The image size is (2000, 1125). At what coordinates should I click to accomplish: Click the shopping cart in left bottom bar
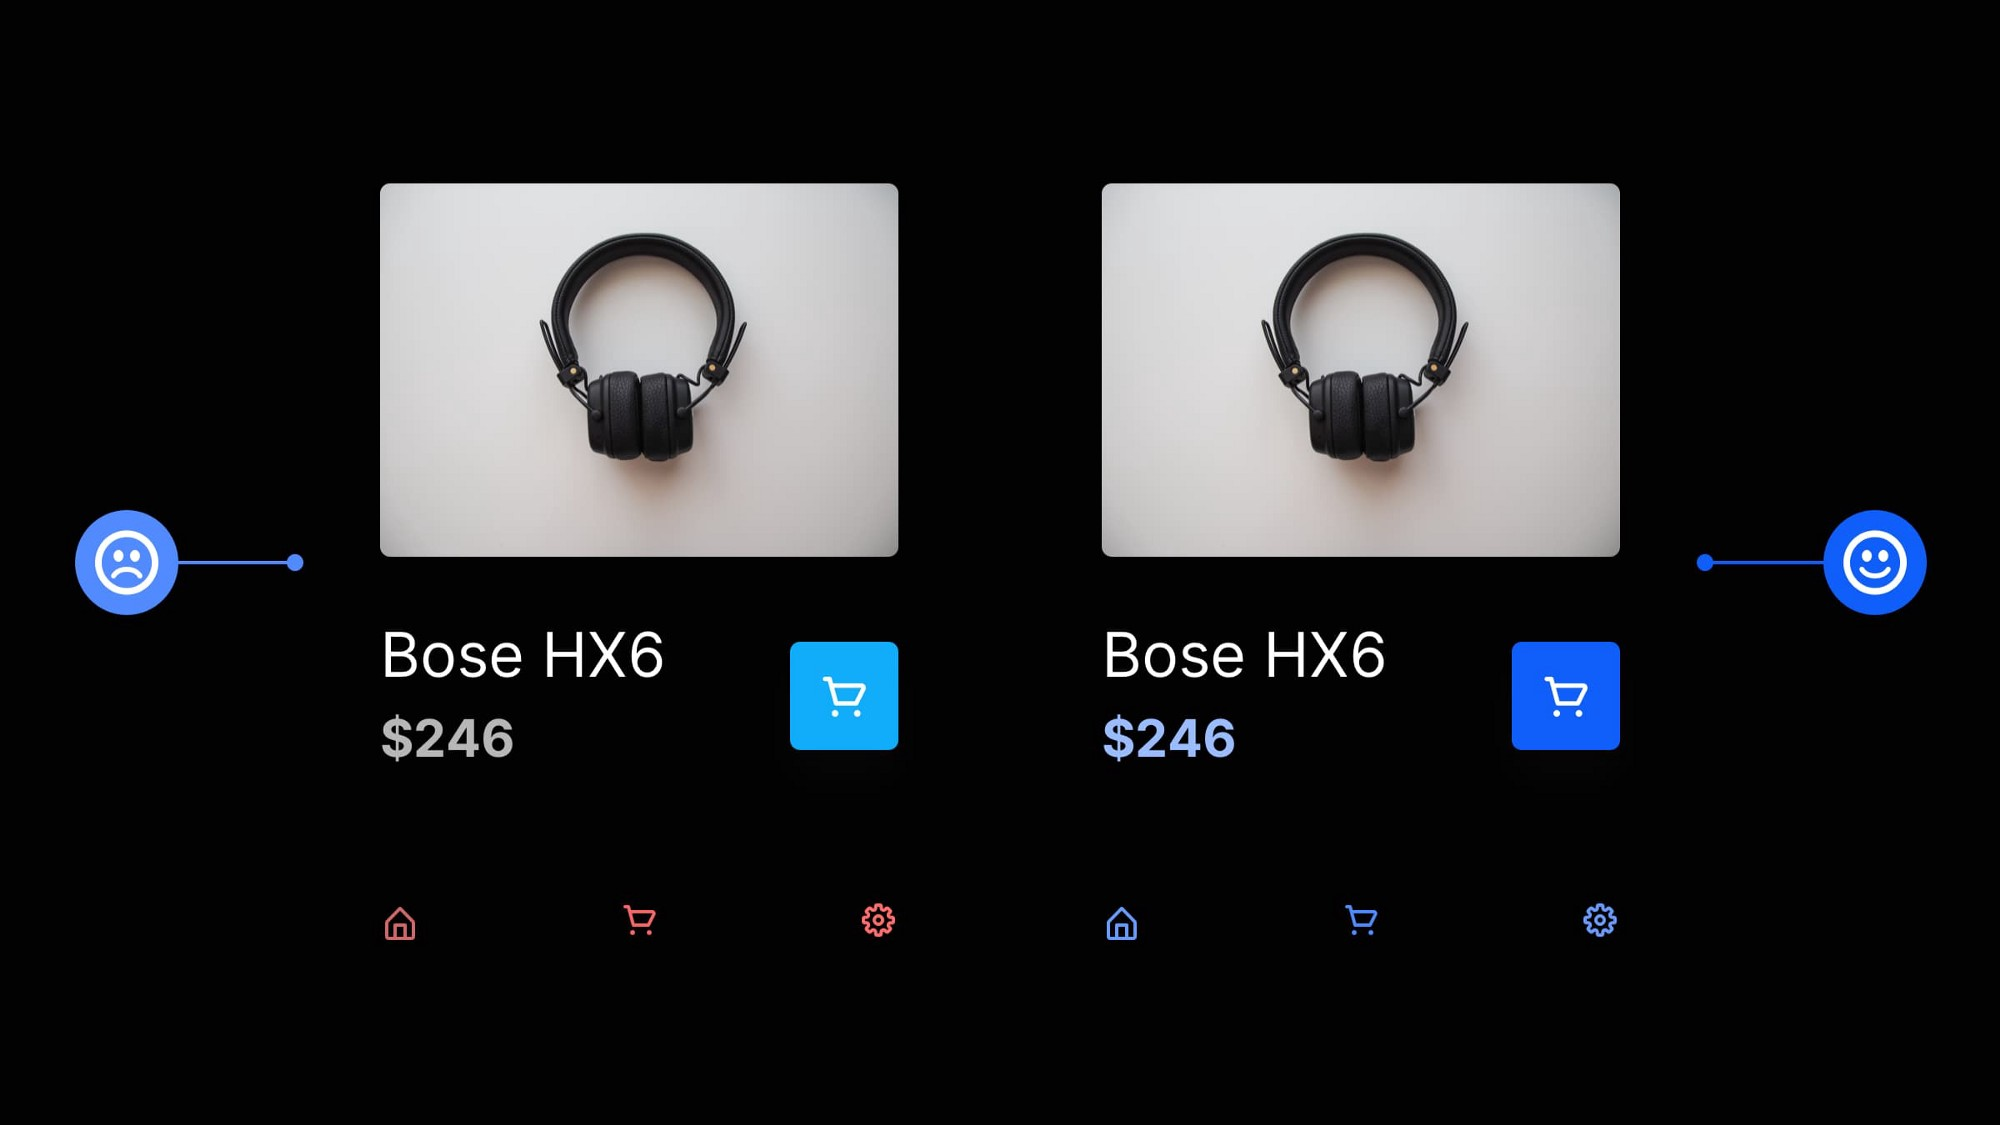click(x=639, y=920)
